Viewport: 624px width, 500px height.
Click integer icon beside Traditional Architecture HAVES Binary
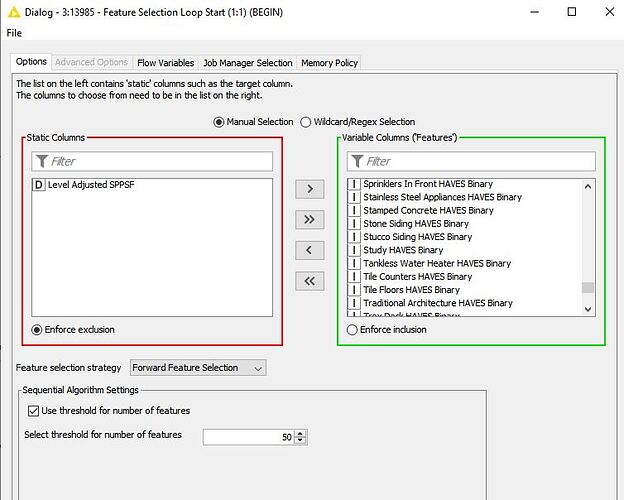pyautogui.click(x=353, y=303)
